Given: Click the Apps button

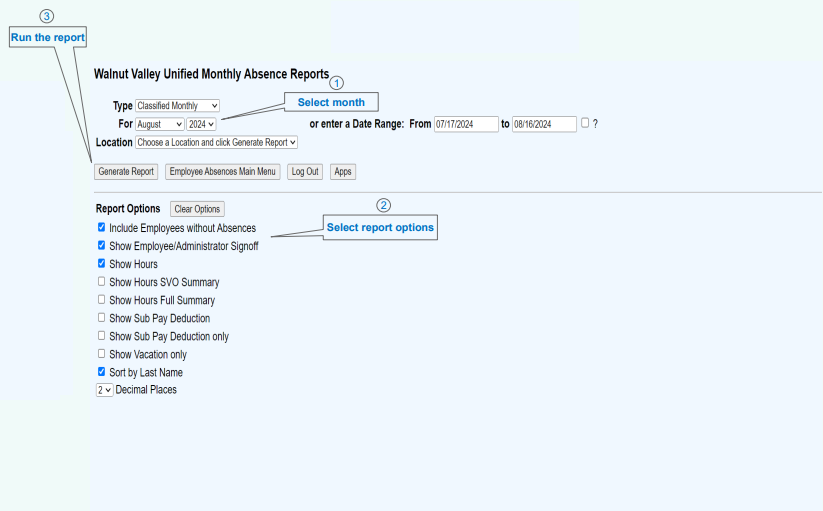Looking at the screenshot, I should [343, 172].
